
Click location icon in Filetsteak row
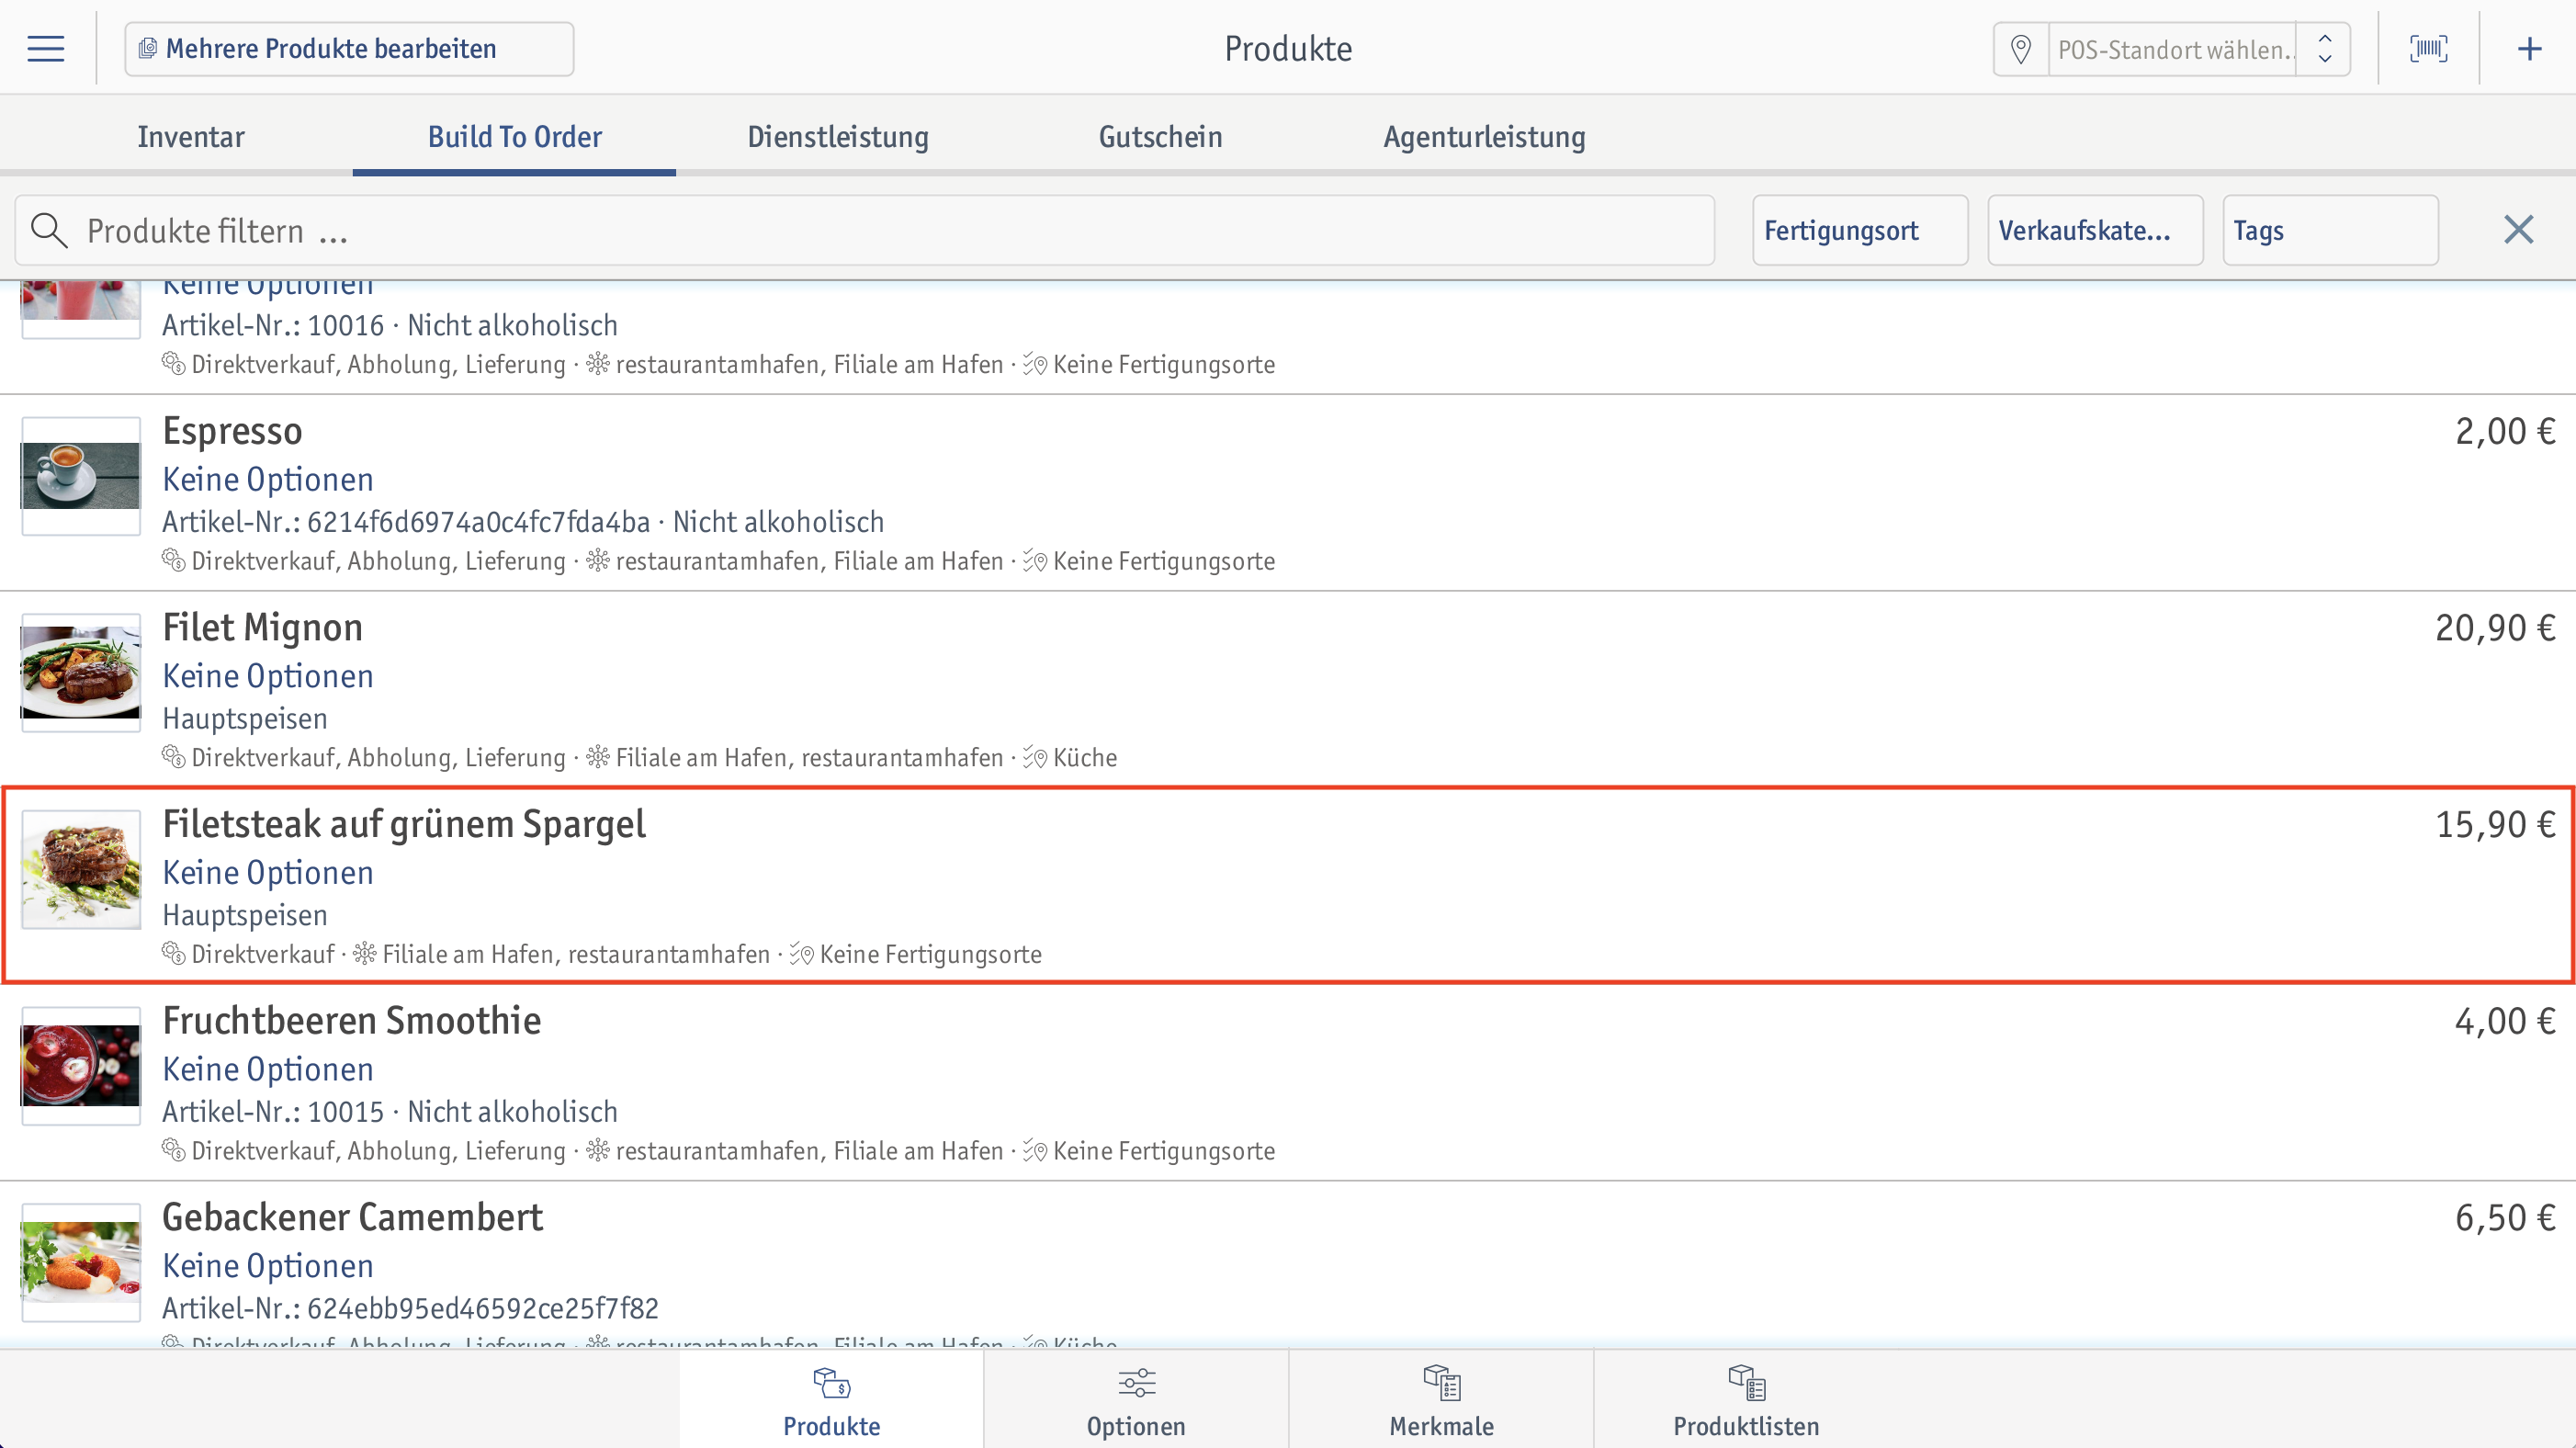pyautogui.click(x=365, y=953)
